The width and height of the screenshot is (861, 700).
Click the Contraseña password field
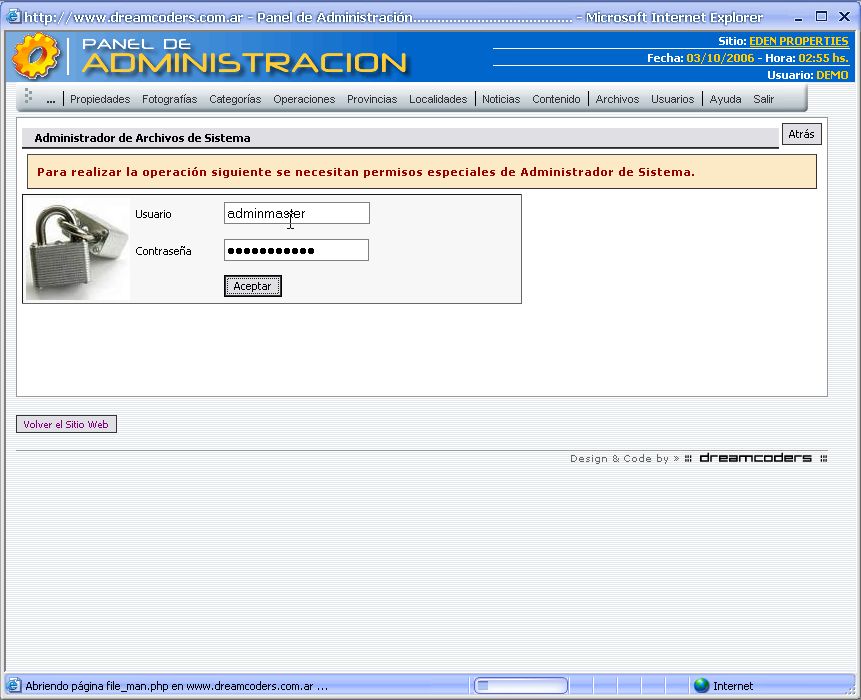[296, 250]
